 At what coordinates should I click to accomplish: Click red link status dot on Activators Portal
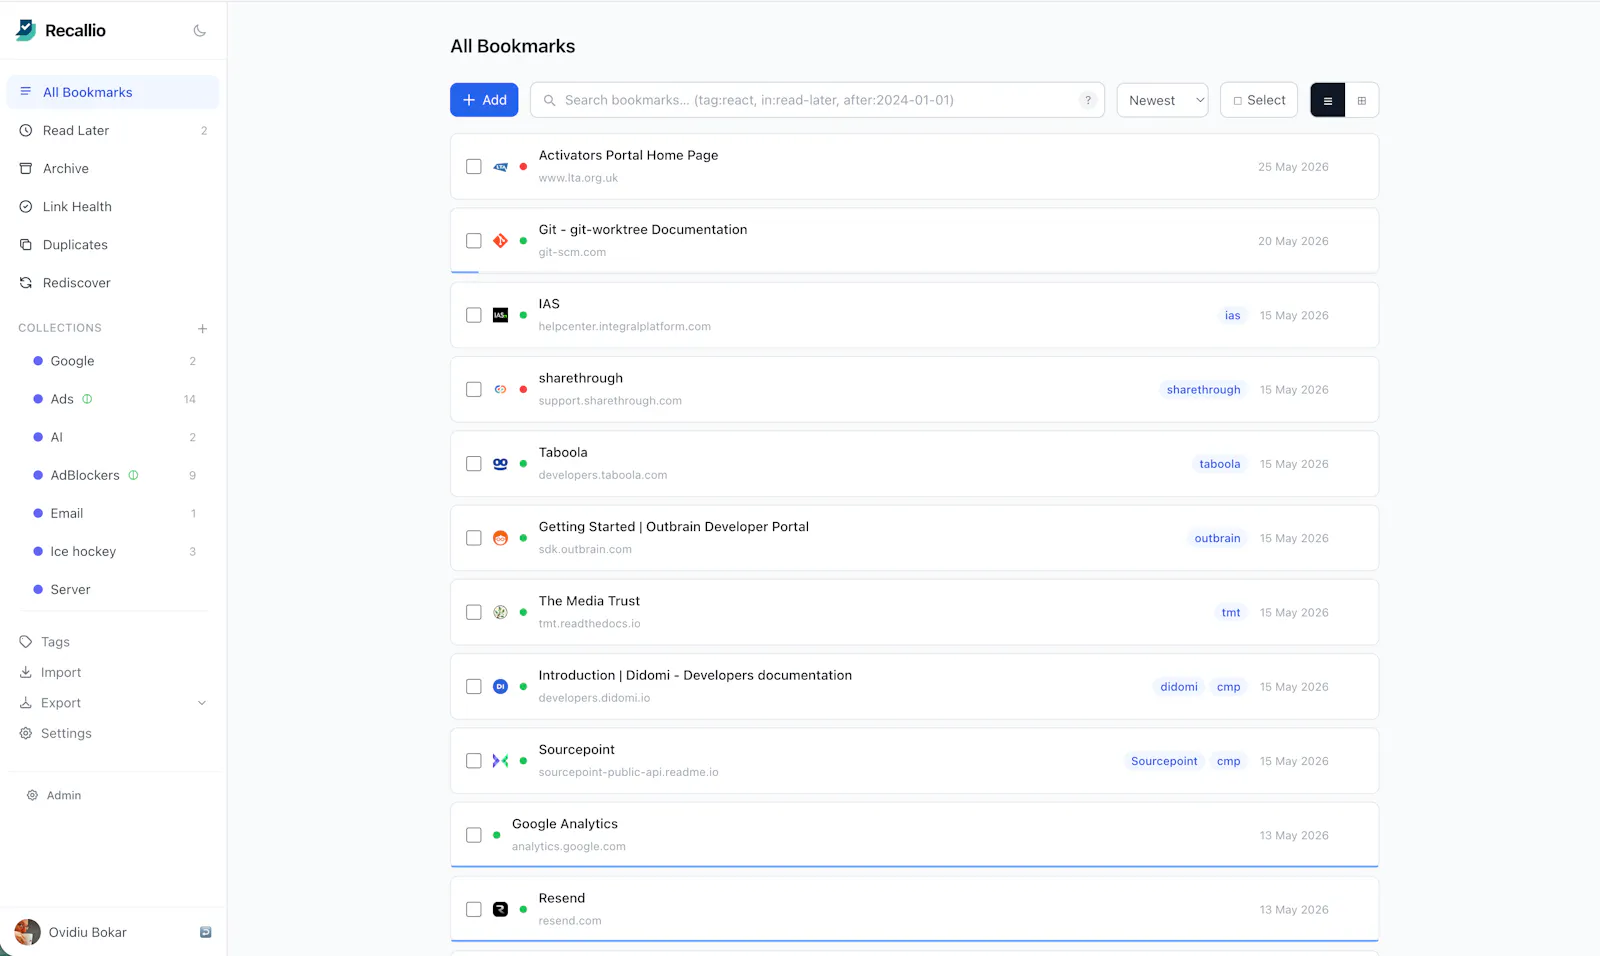pos(523,167)
